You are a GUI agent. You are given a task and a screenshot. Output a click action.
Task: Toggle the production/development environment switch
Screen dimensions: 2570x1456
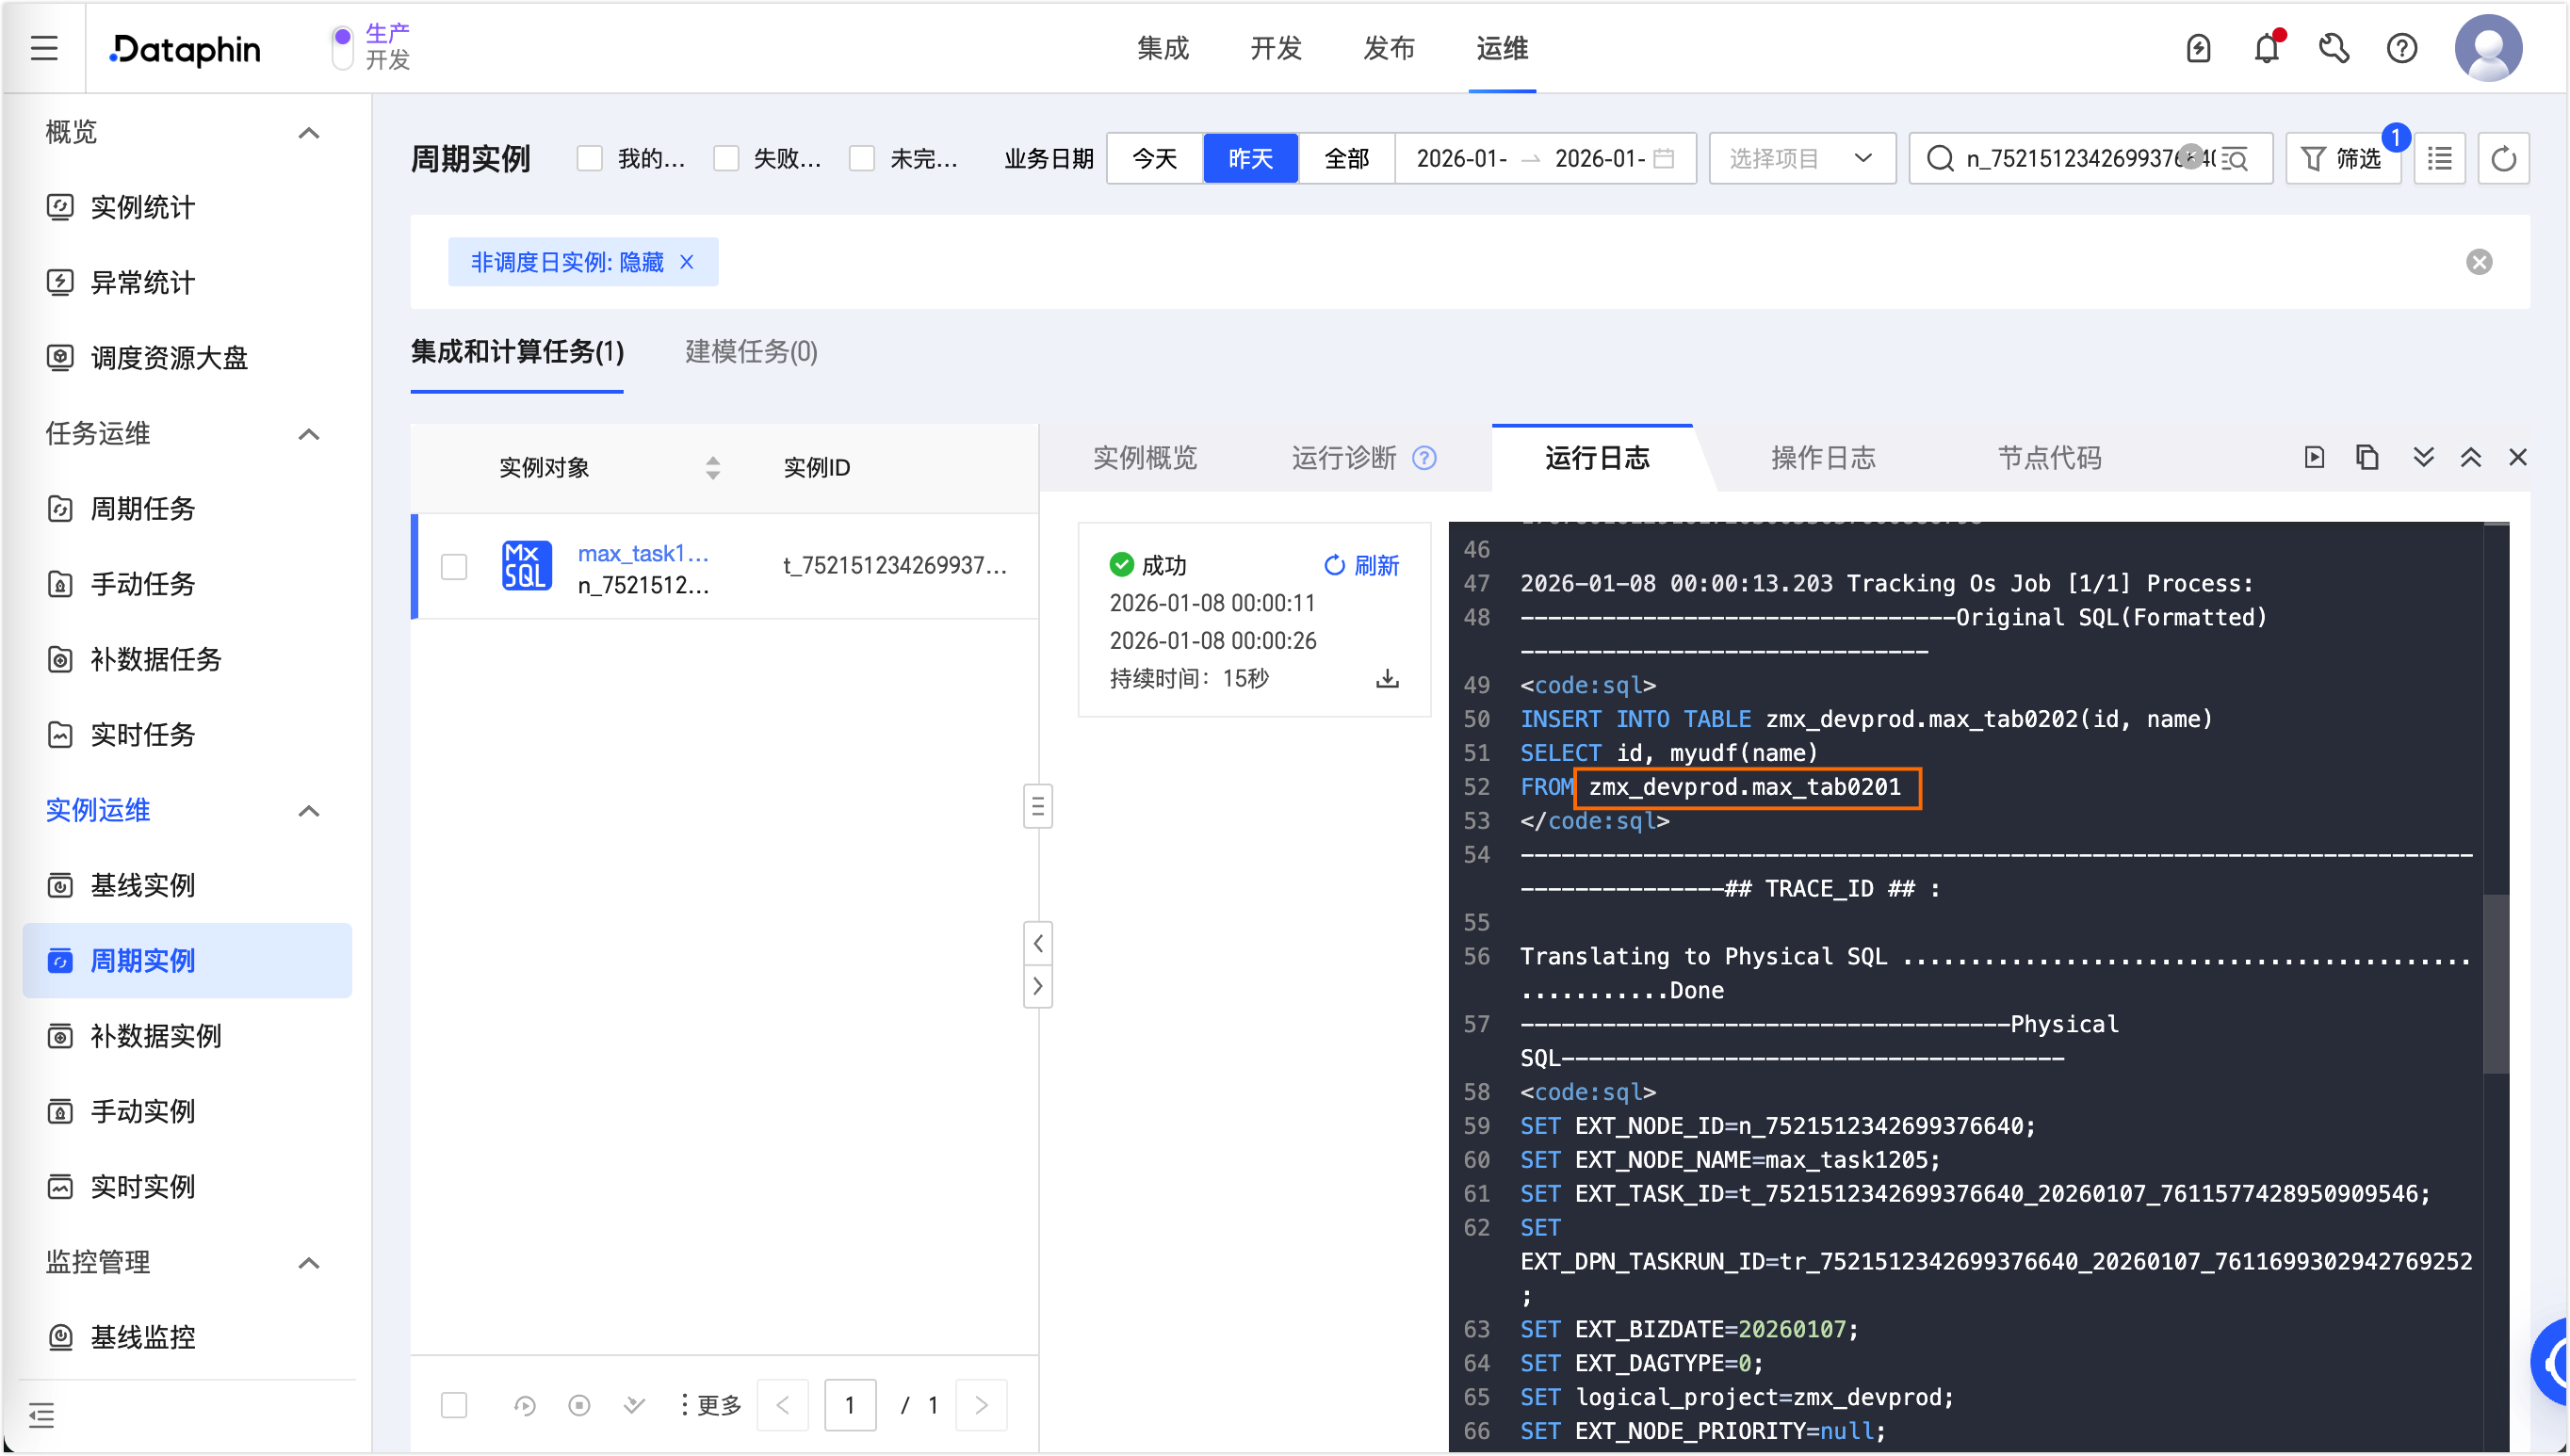tap(342, 48)
